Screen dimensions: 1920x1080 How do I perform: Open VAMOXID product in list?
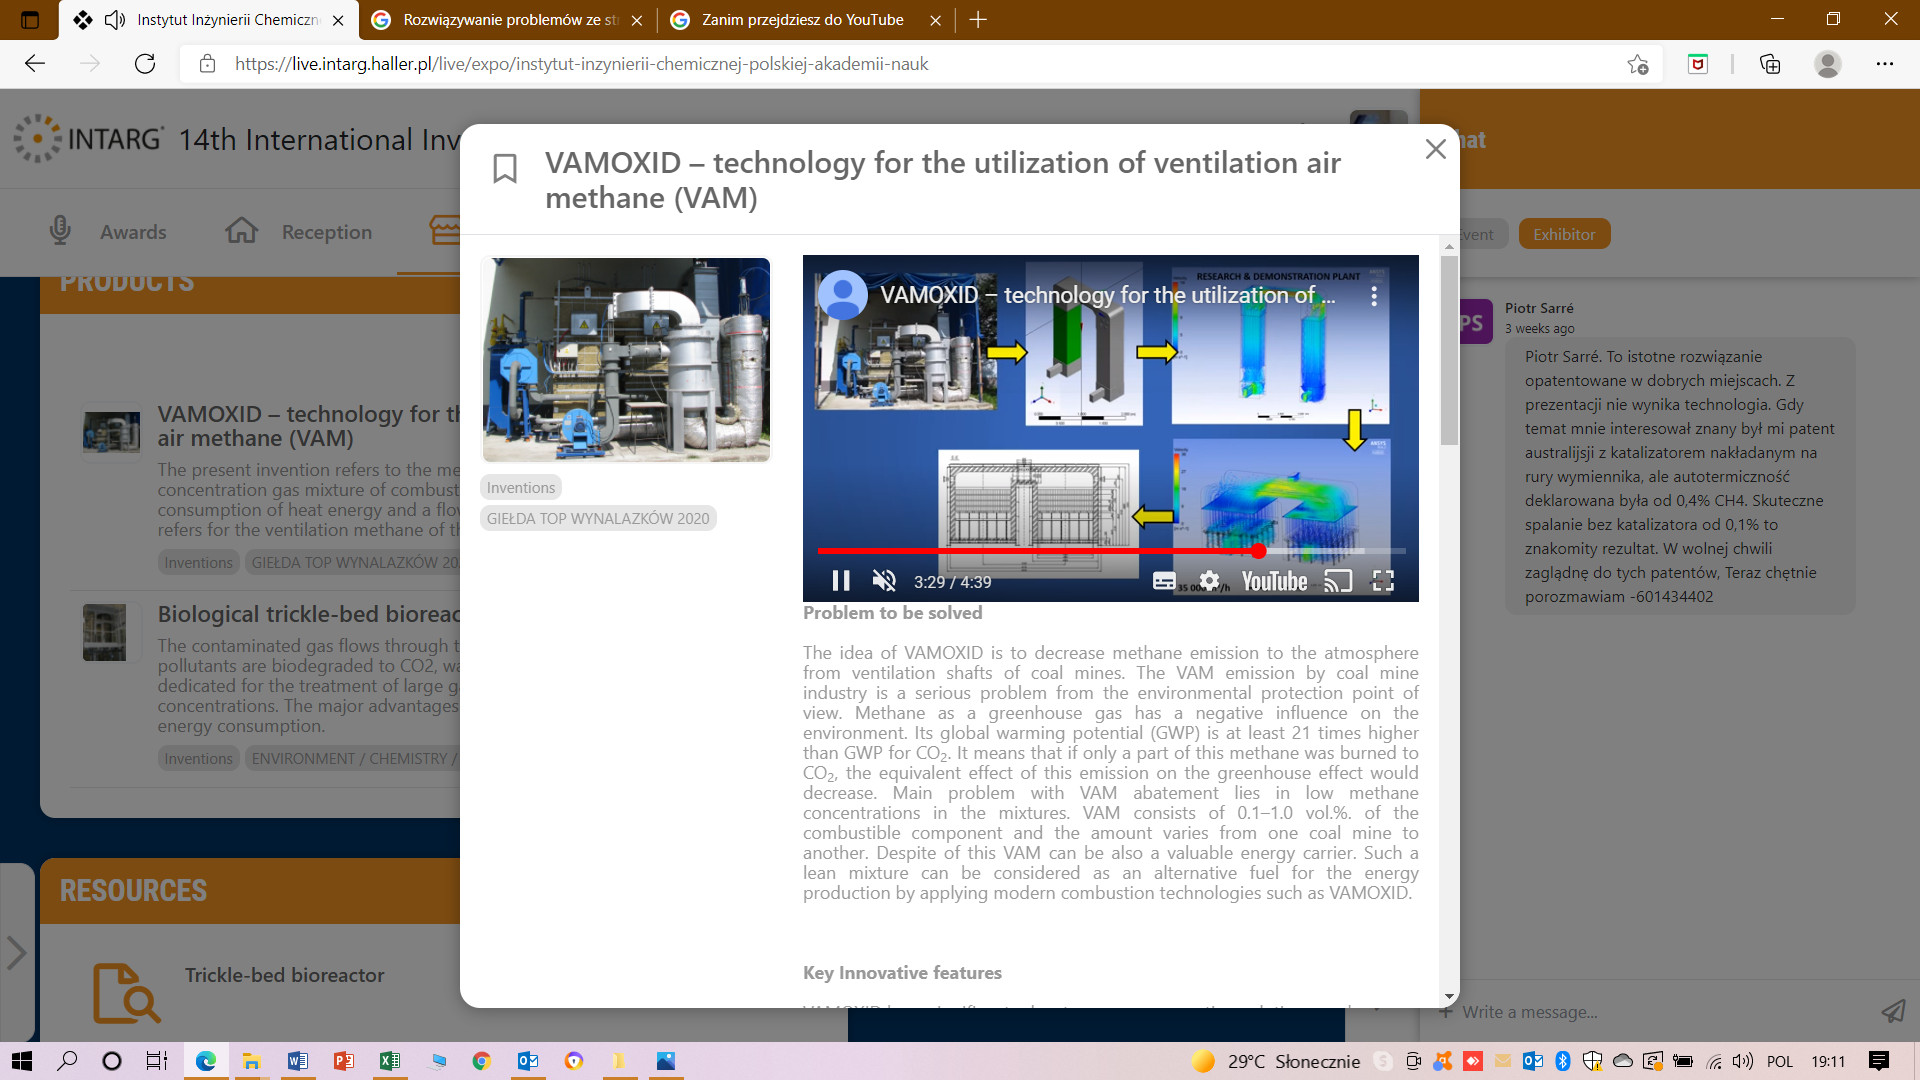[308, 426]
